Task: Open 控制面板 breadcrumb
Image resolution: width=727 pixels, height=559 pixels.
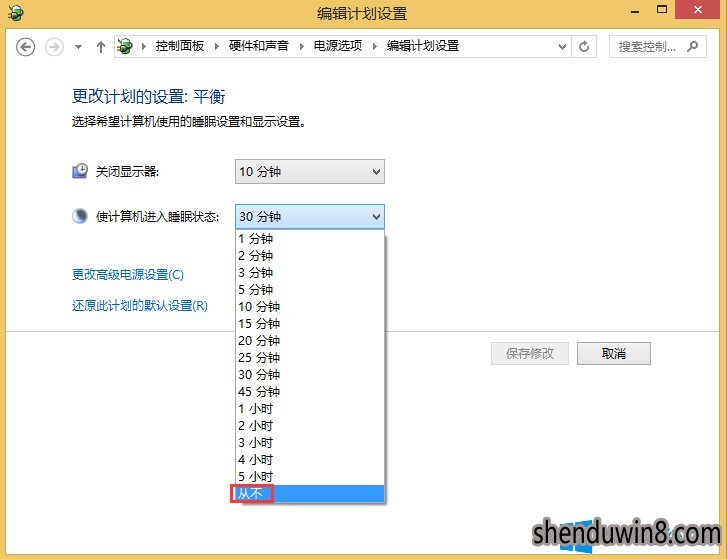Action: click(x=180, y=46)
